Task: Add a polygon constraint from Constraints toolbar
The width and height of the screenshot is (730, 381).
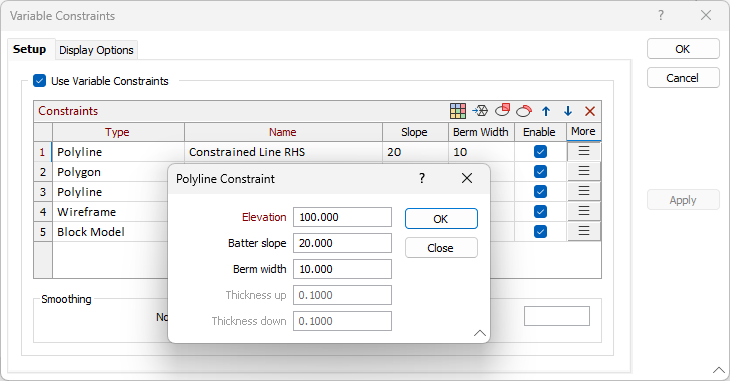Action: [x=502, y=110]
